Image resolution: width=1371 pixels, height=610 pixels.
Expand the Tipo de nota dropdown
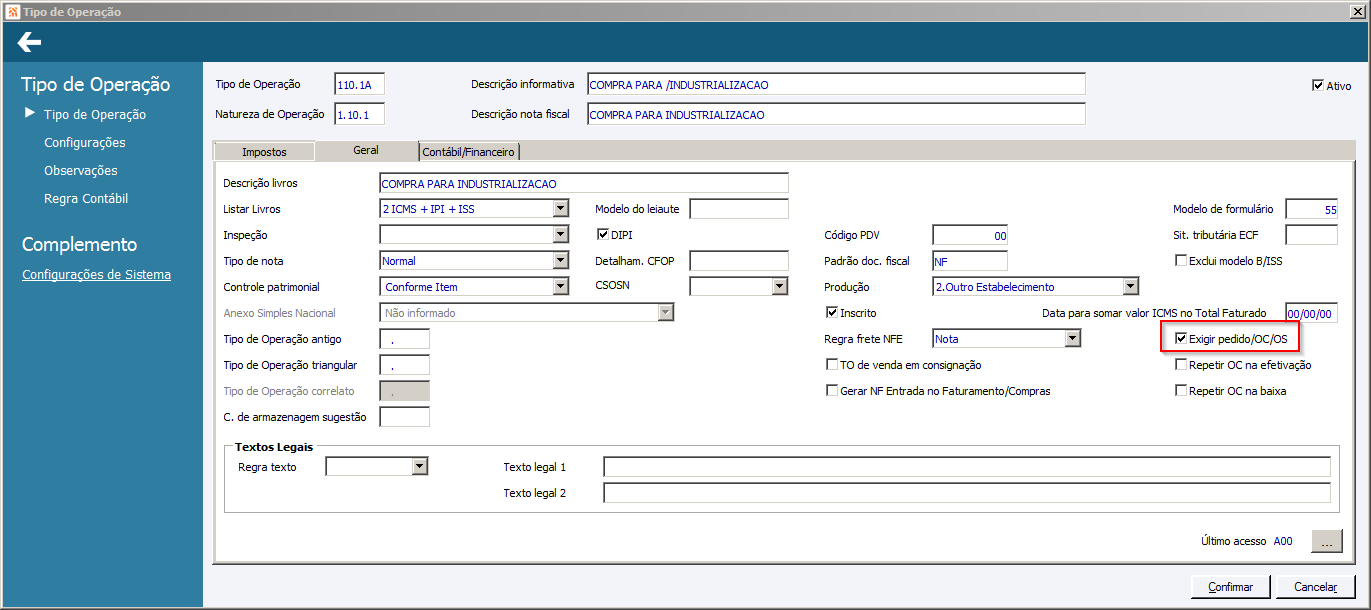click(560, 261)
